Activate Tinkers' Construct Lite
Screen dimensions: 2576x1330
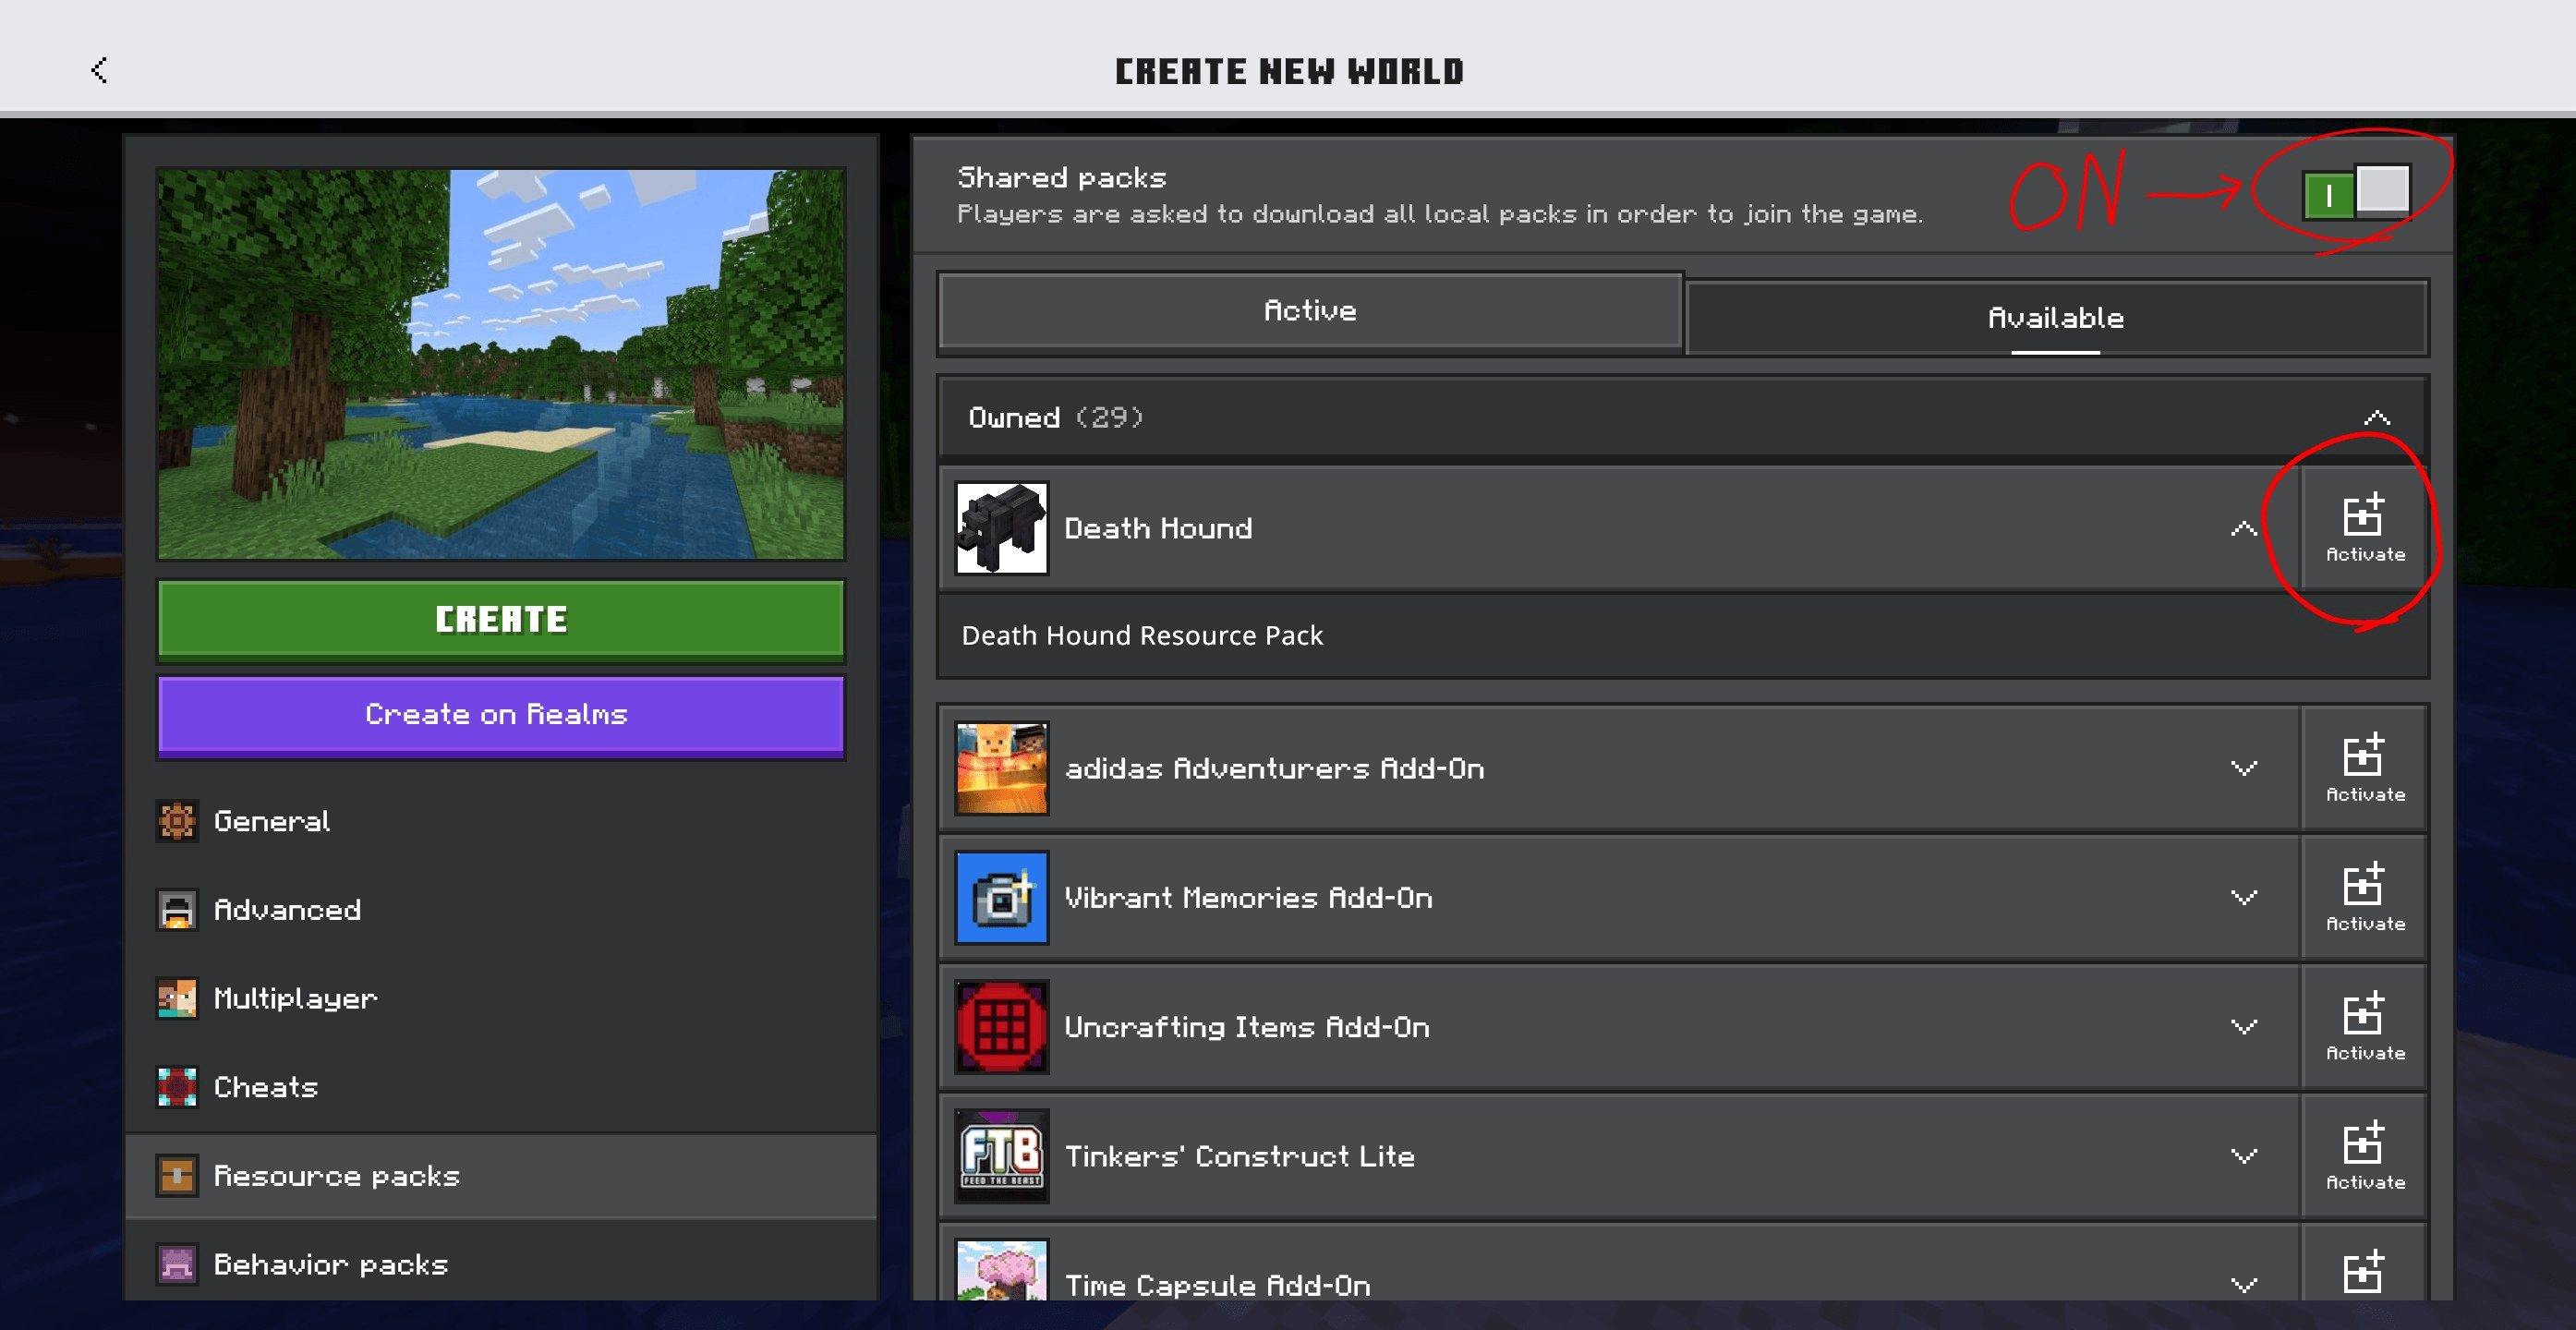click(x=2364, y=1155)
